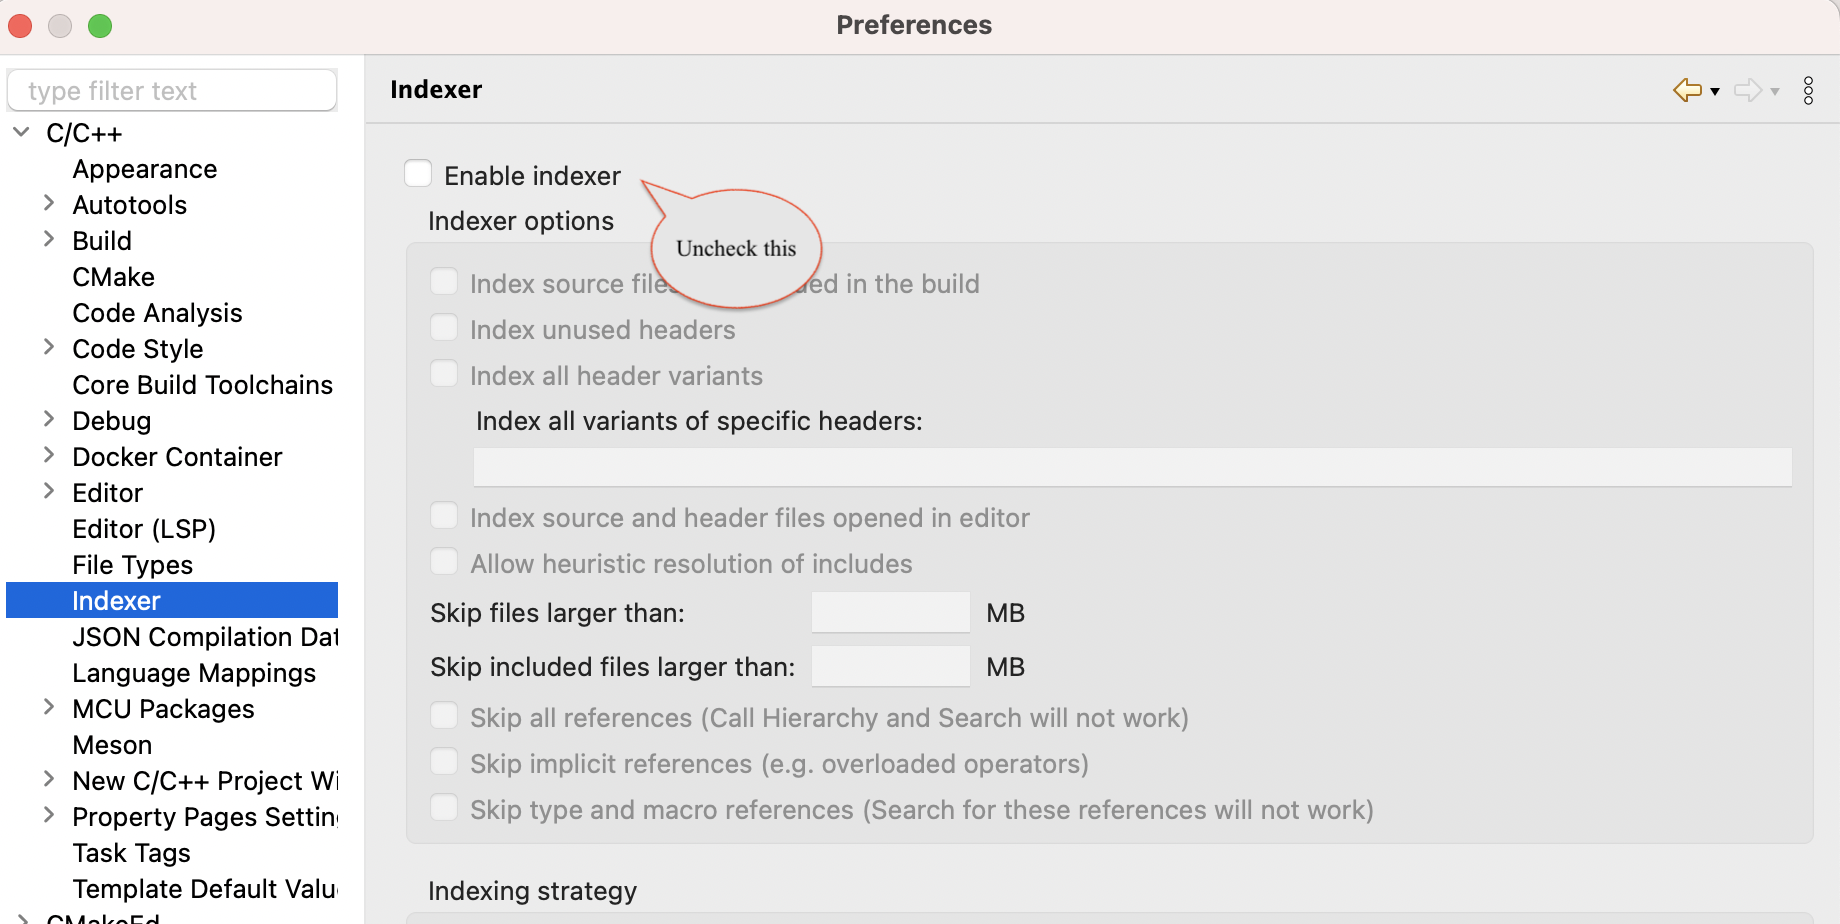
Task: Click the forward navigation arrow icon
Action: (x=1748, y=90)
